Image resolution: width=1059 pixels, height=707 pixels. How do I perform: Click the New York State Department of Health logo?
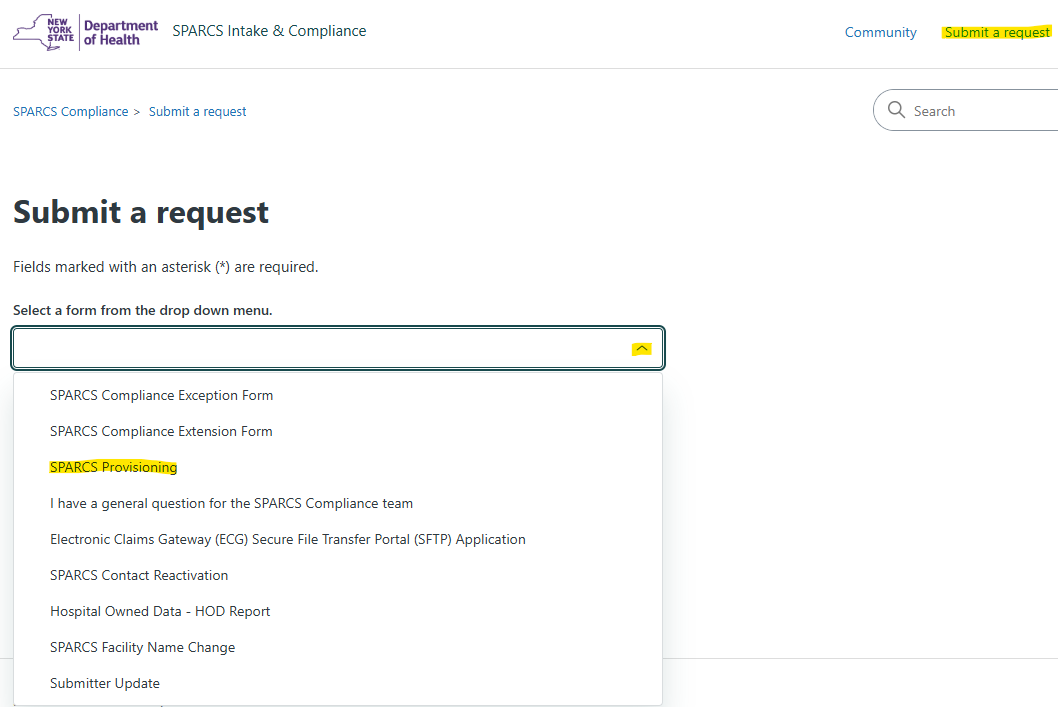pyautogui.click(x=86, y=32)
